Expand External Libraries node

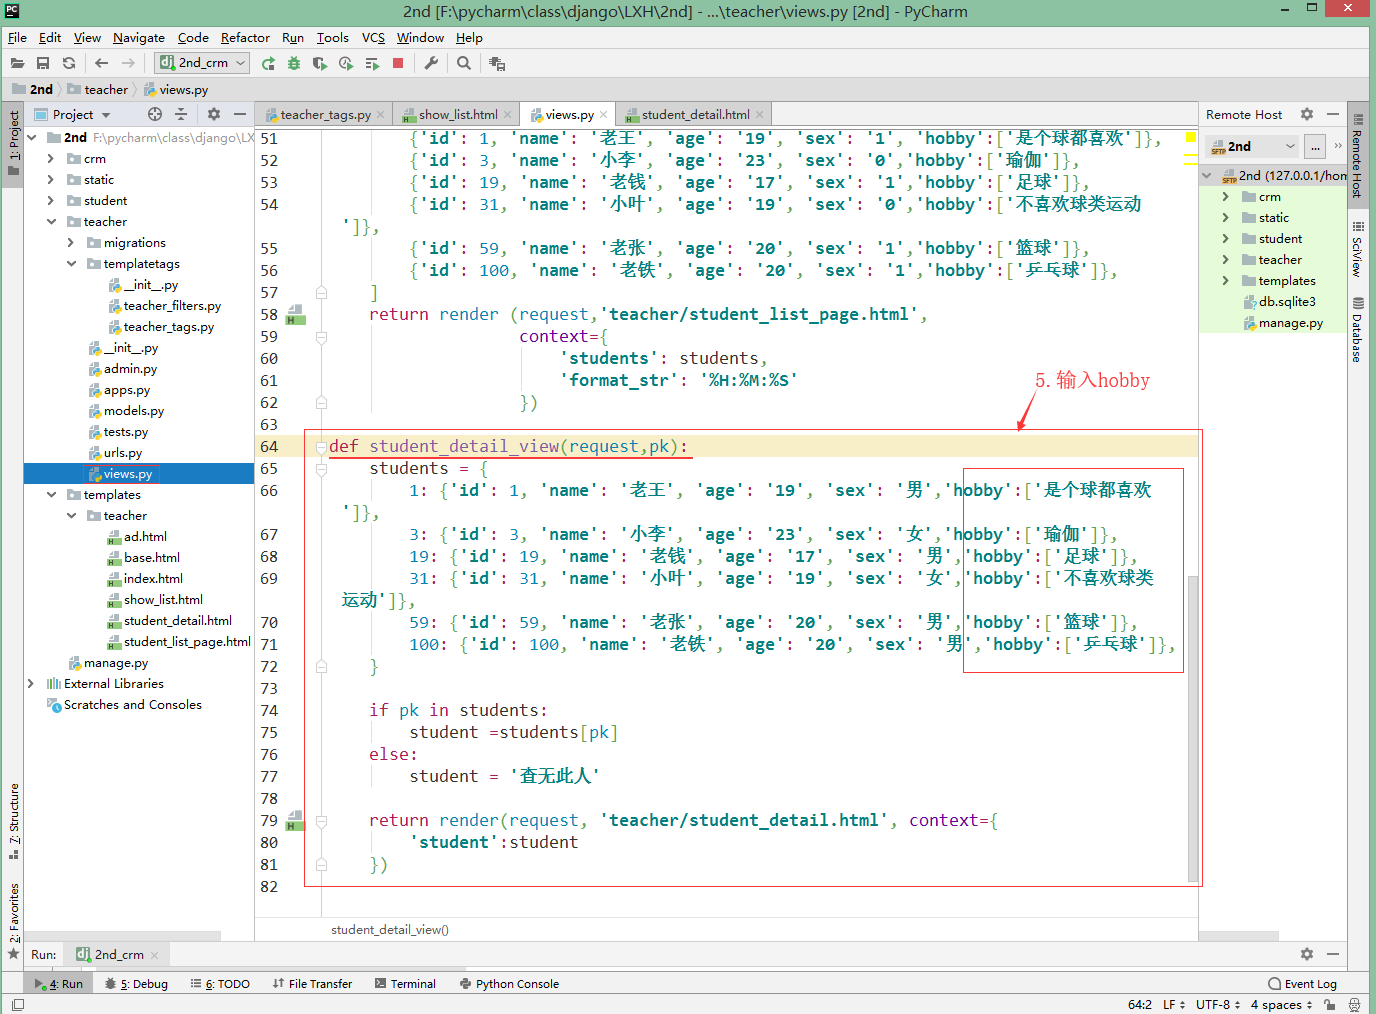point(31,684)
